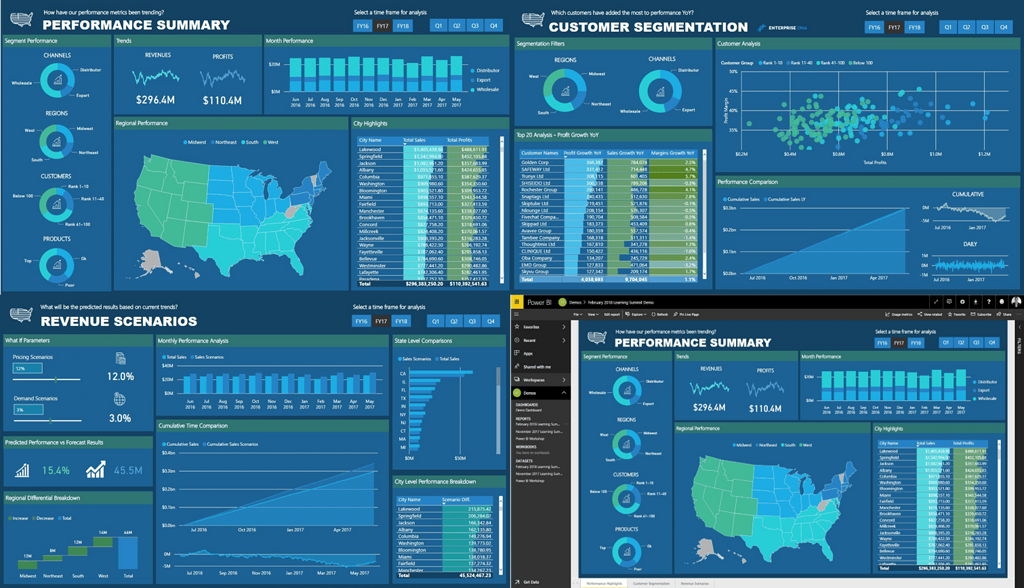The width and height of the screenshot is (1024, 588).
Task: Toggle FY18 in the top-left Performance Summary
Action: tap(402, 26)
